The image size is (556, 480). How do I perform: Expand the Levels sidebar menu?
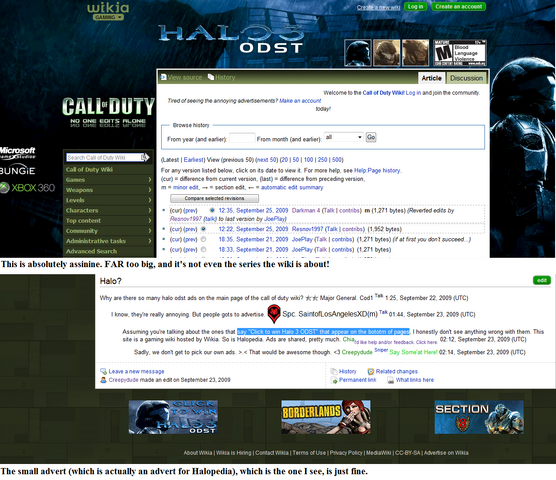pyautogui.click(x=109, y=200)
